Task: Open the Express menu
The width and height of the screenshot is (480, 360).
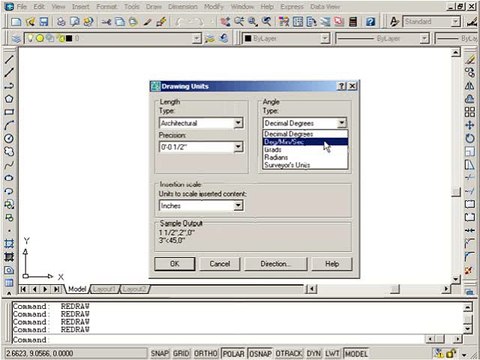Action: 292,6
